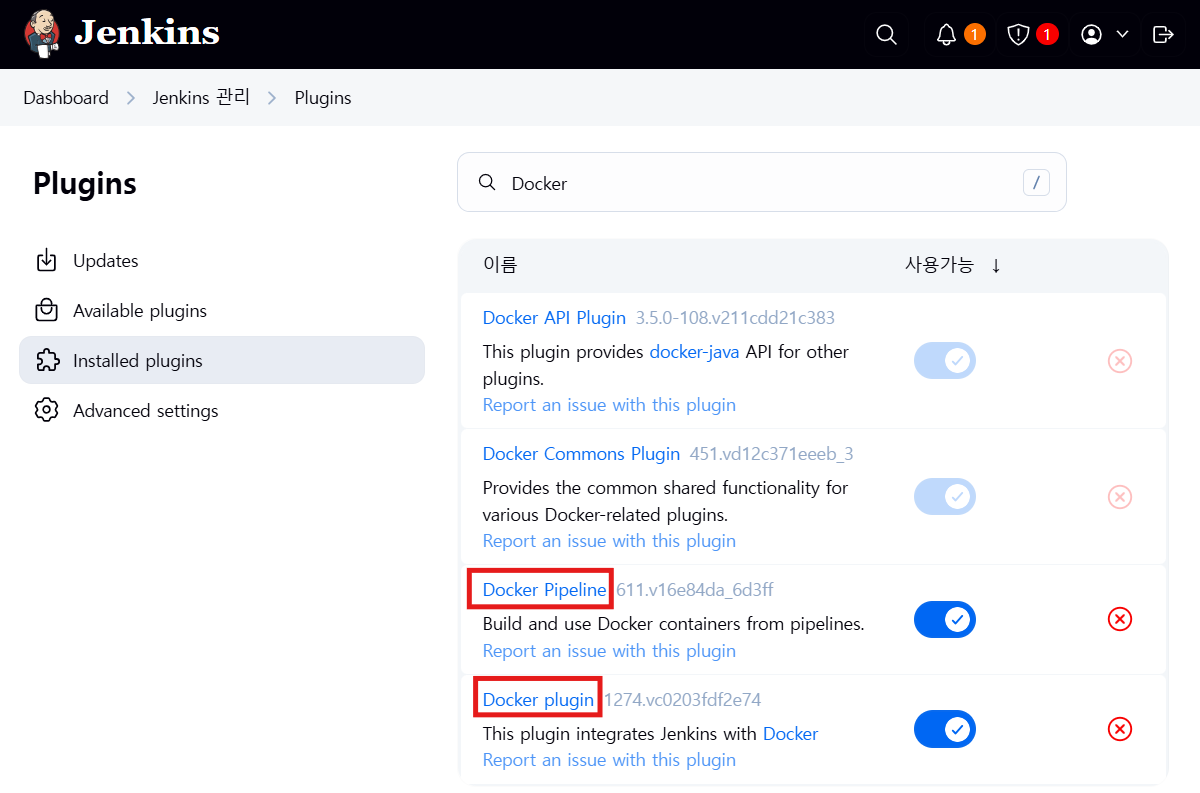Click the Advanced settings gear icon
This screenshot has width=1200, height=793.
pos(46,411)
